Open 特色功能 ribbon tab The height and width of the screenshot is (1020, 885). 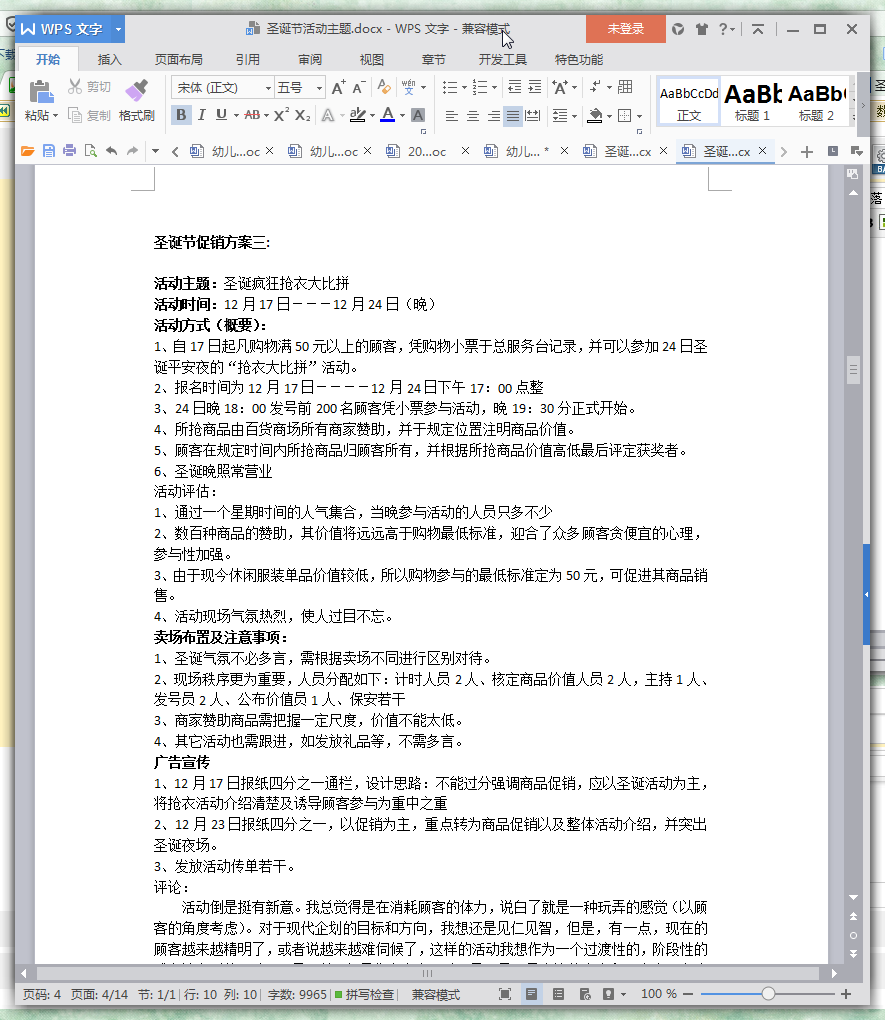pos(579,59)
